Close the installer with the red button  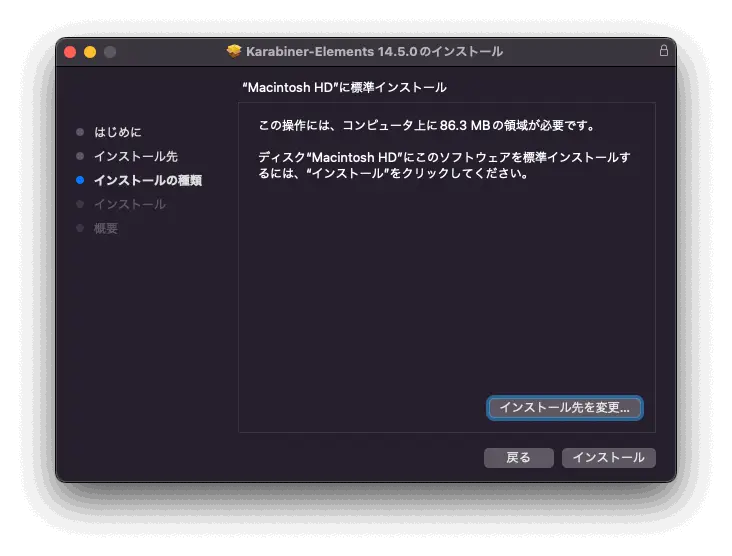[x=70, y=52]
